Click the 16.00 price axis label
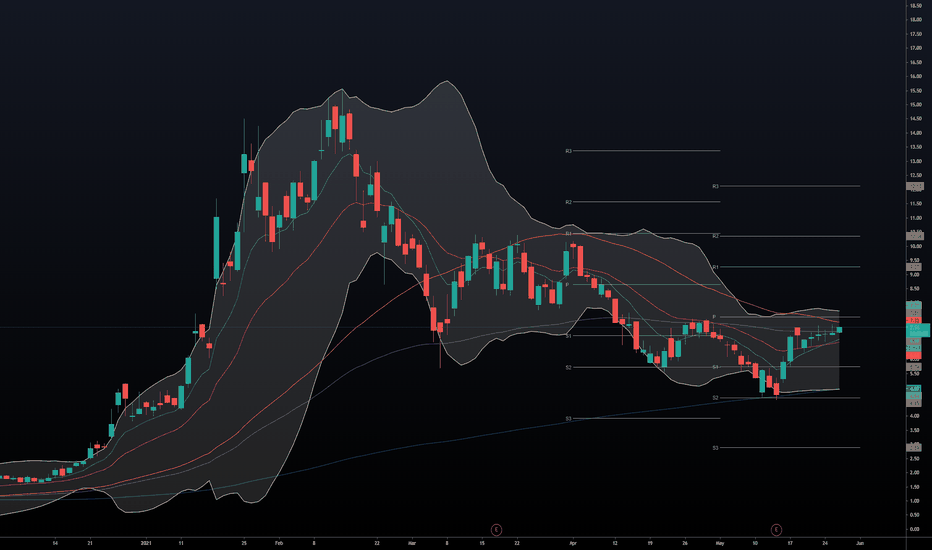Image resolution: width=932 pixels, height=550 pixels. [x=915, y=76]
